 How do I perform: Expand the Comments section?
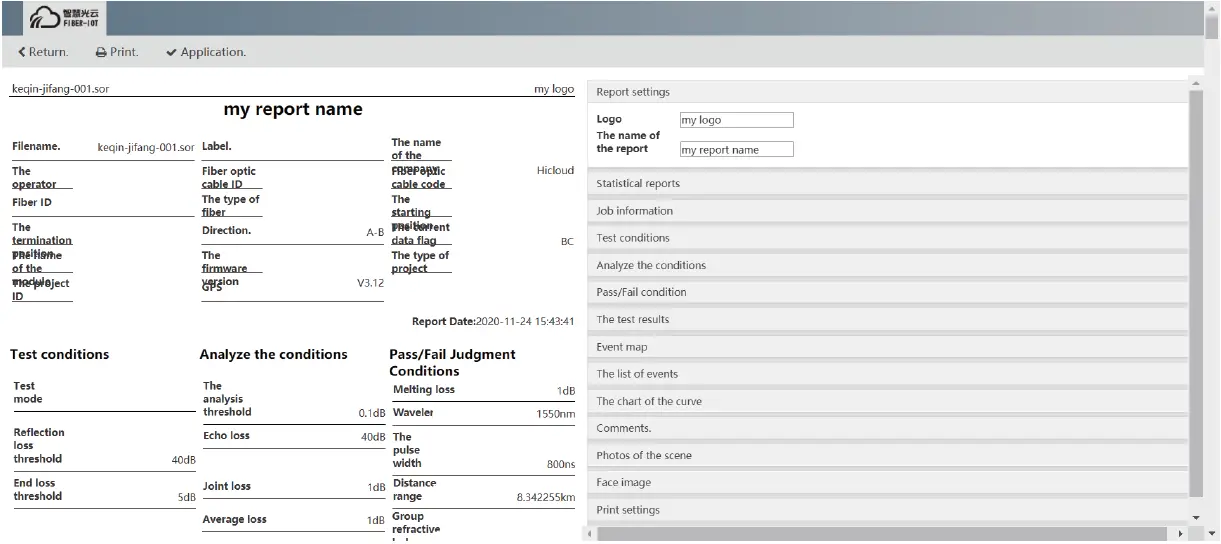(624, 428)
